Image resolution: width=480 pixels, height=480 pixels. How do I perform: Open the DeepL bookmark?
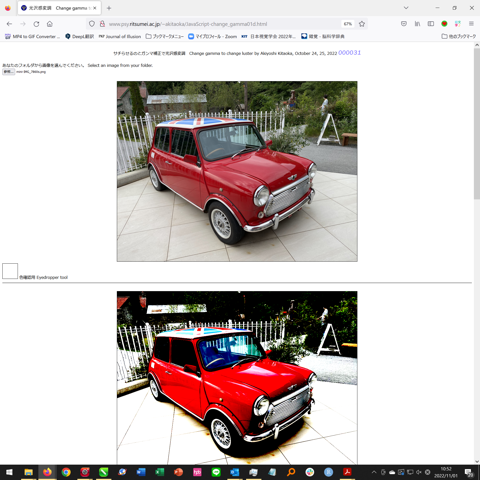[x=80, y=36]
